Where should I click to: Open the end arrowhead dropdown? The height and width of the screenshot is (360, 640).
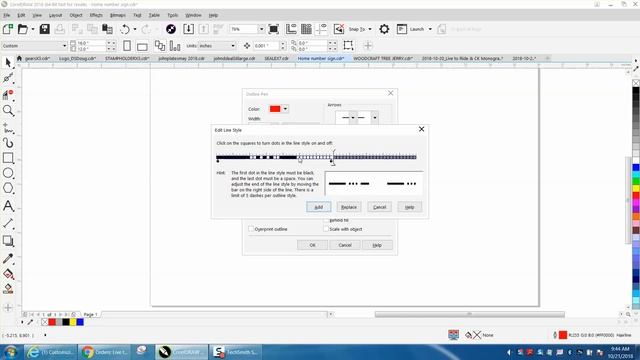tap(375, 118)
